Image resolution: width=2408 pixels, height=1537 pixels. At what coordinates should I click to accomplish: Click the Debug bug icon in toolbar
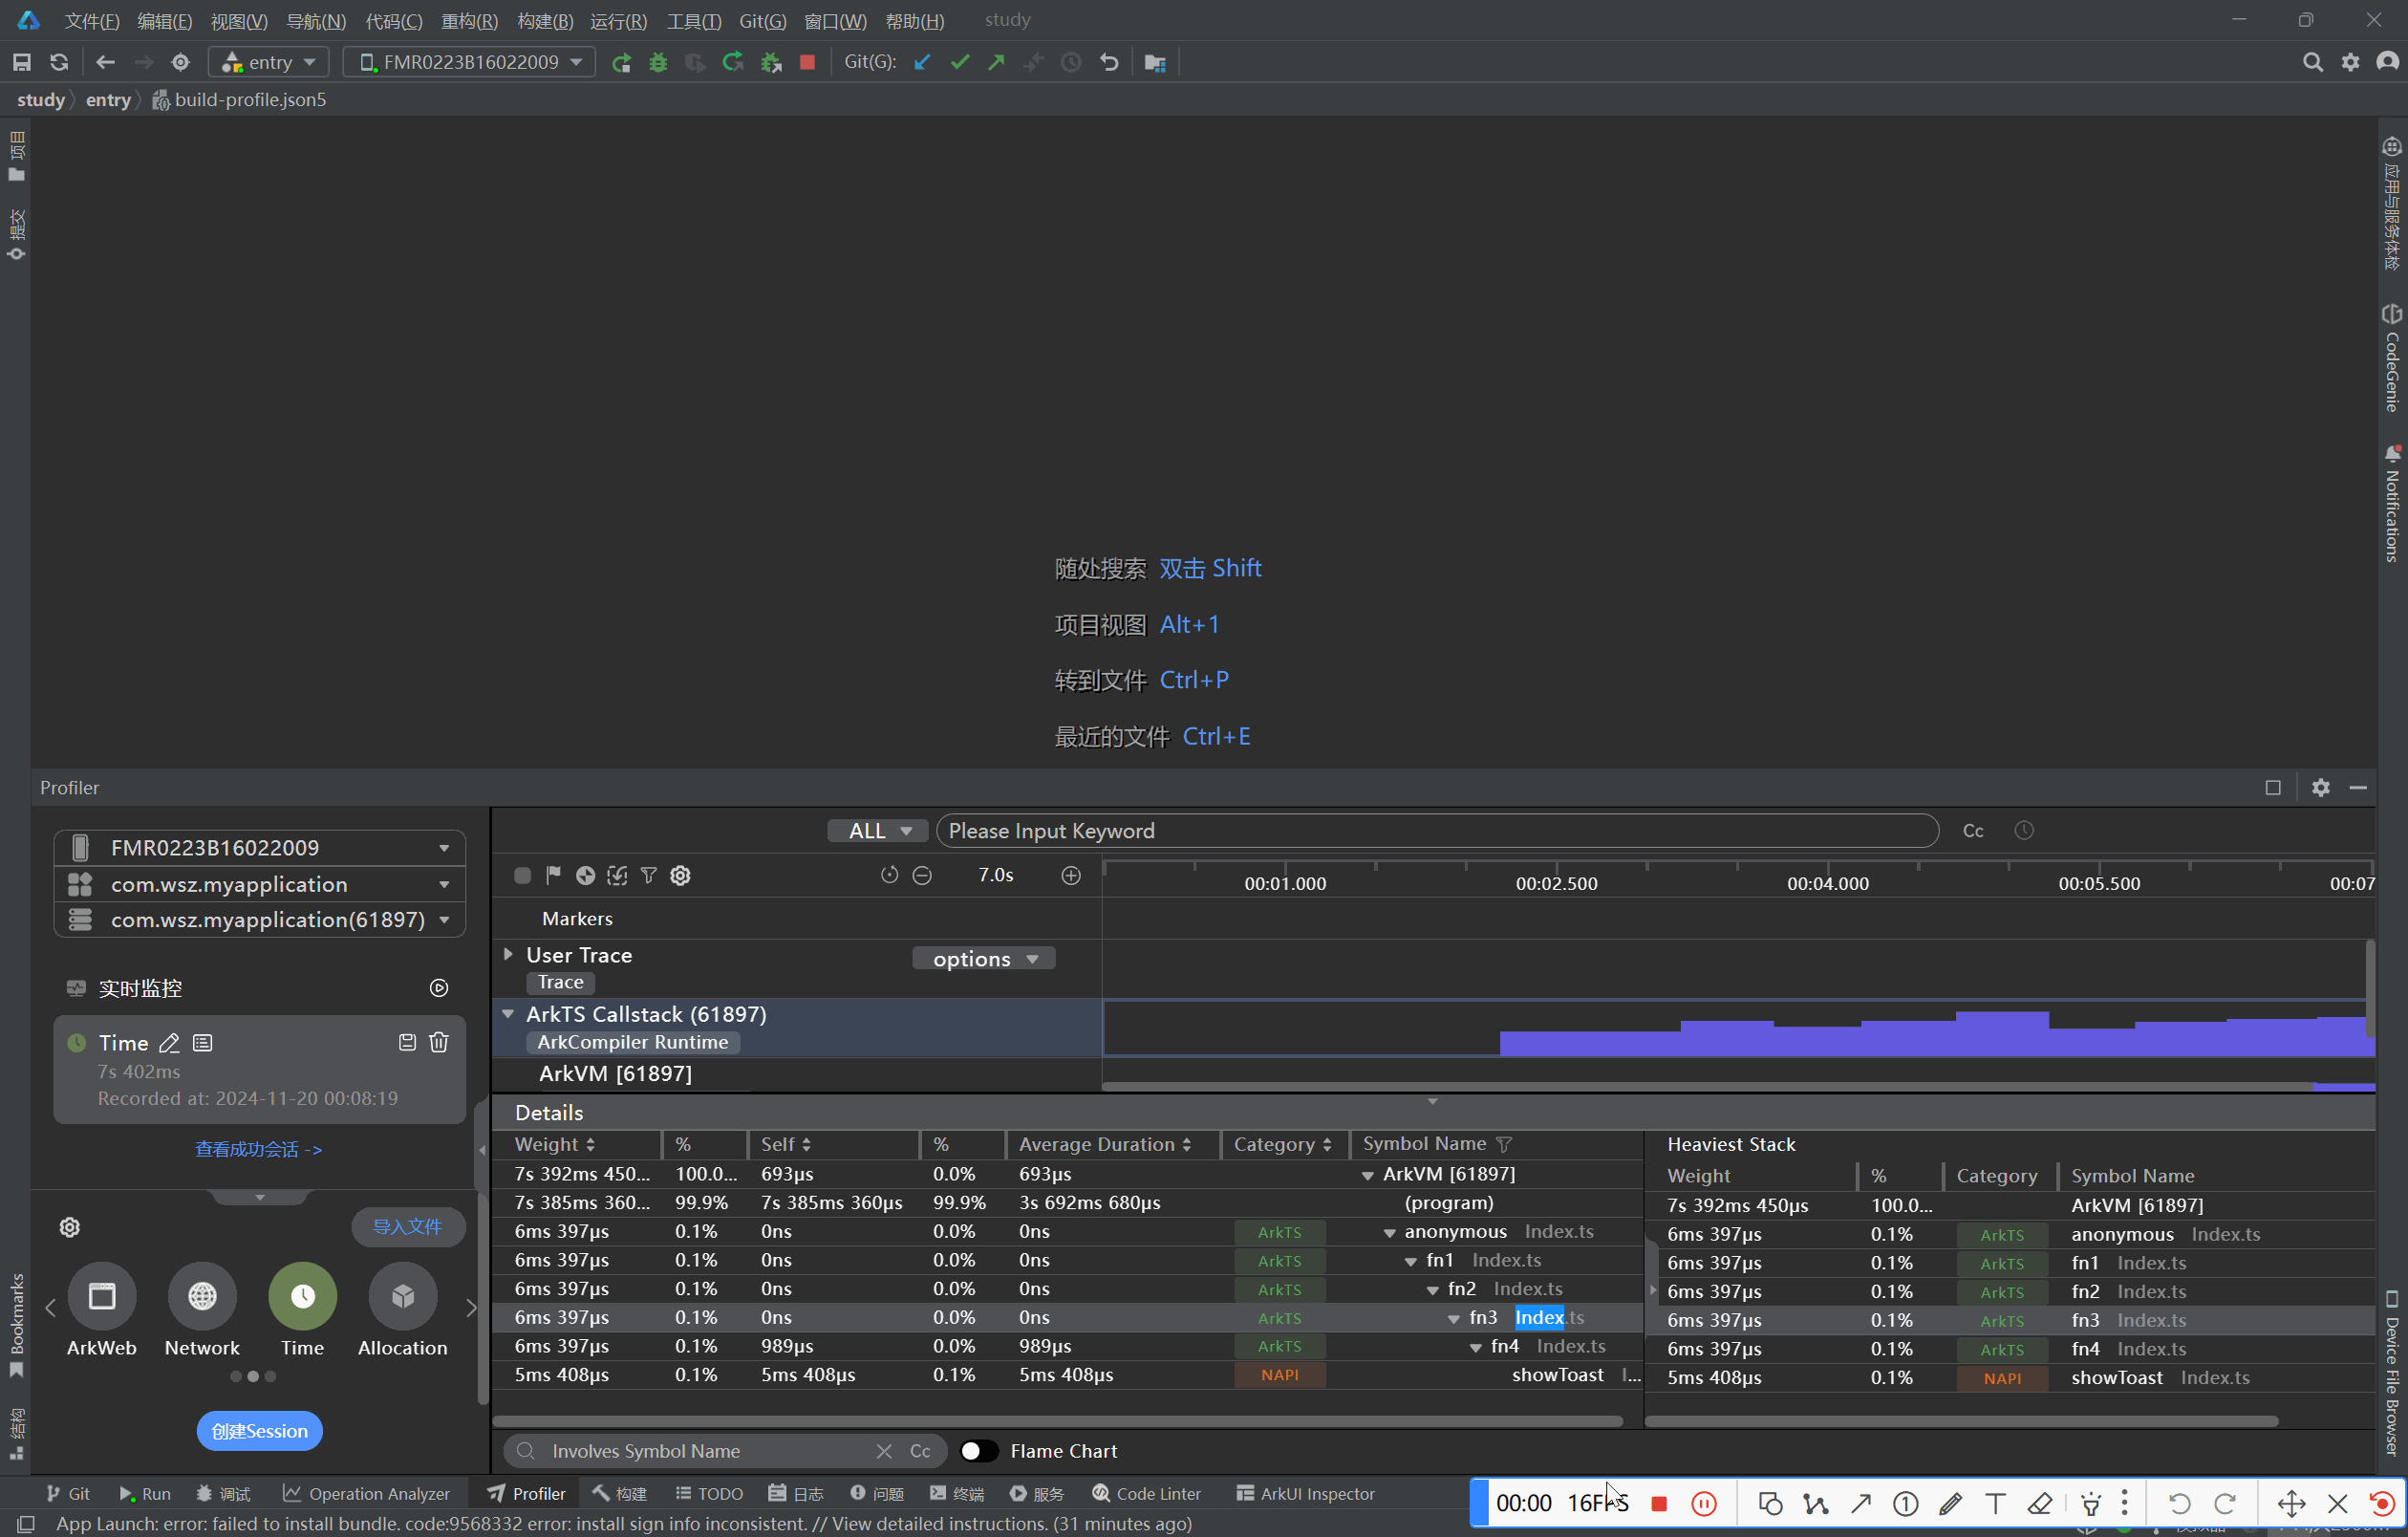658,63
